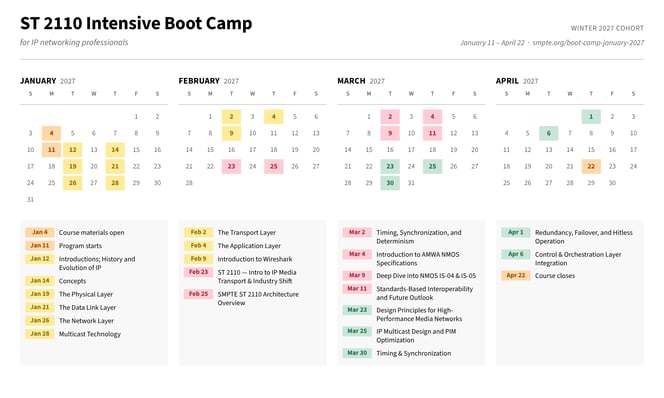Screen dimensions: 664x398
Task: Select 'Multicast Technology' session entry
Action: pyautogui.click(x=90, y=334)
